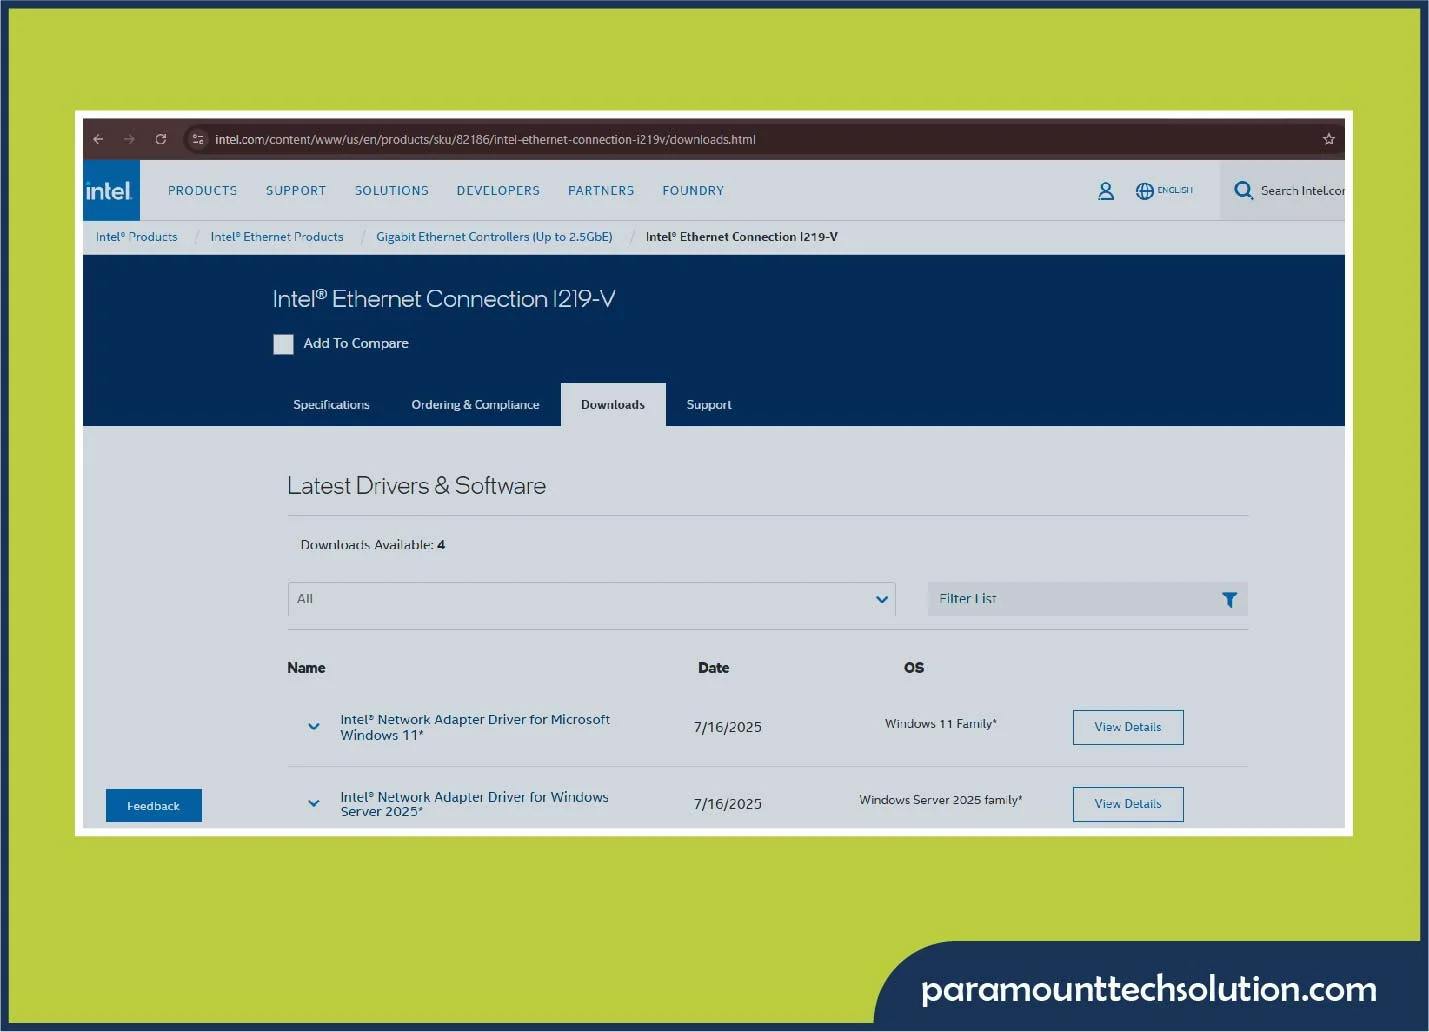Open the DEVELOPERS menu
This screenshot has width=1429, height=1032.
[x=498, y=190]
